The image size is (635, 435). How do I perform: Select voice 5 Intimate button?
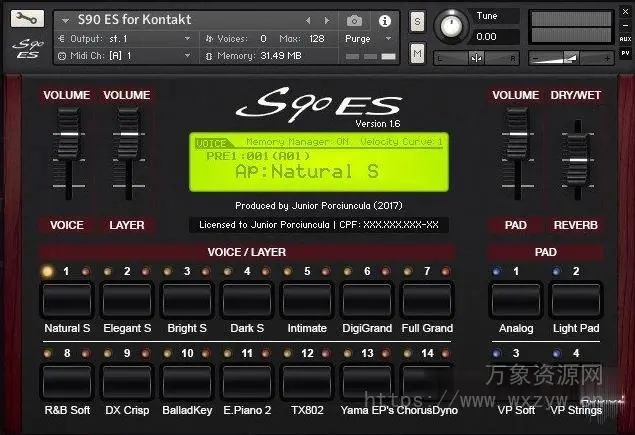(307, 300)
